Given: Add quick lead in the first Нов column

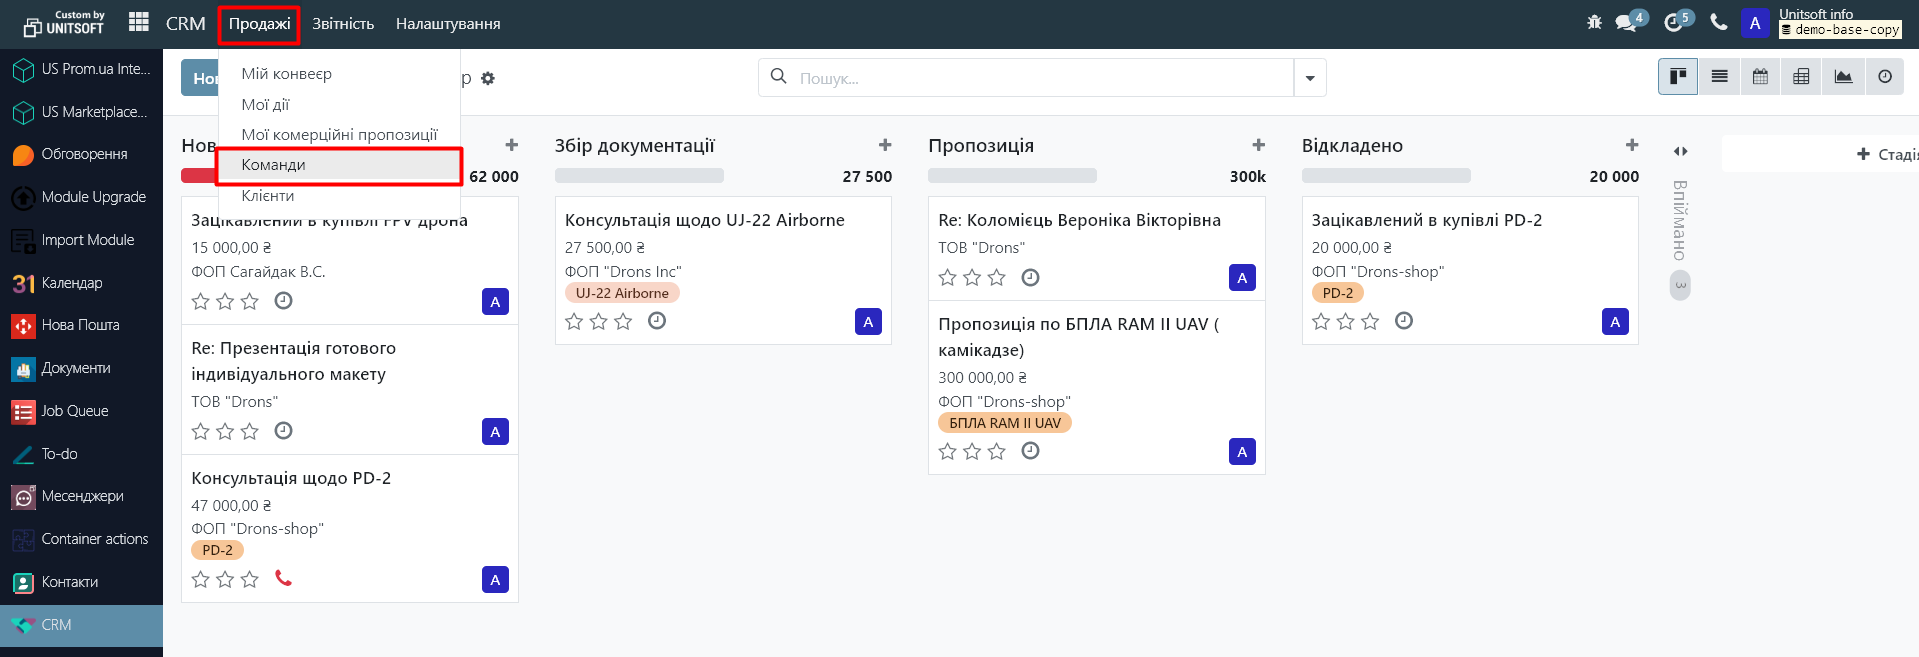Looking at the screenshot, I should [x=512, y=145].
